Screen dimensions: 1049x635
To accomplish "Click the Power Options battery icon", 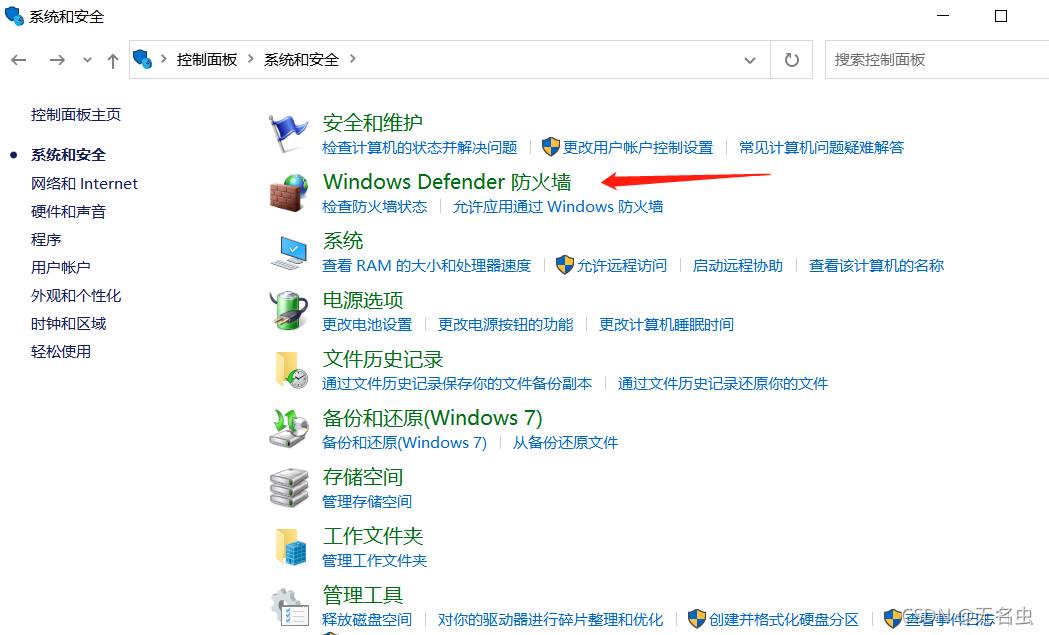I will click(x=288, y=310).
